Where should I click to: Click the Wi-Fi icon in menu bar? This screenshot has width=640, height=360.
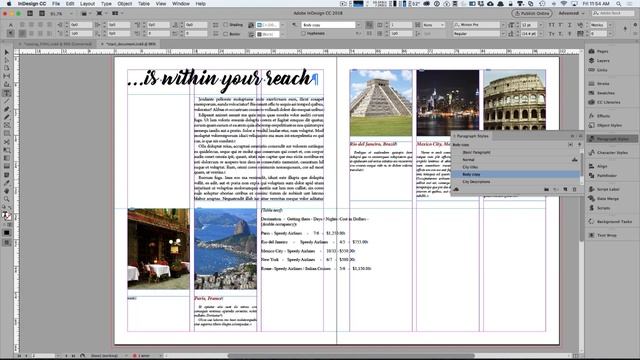click(564, 4)
